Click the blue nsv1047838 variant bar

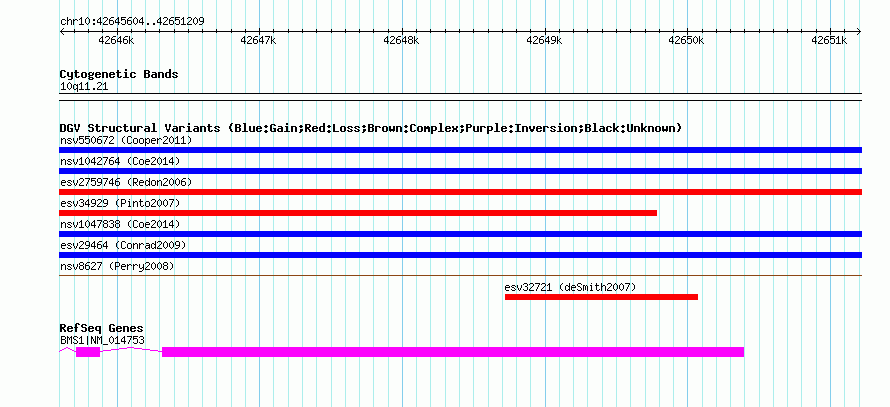pos(460,234)
